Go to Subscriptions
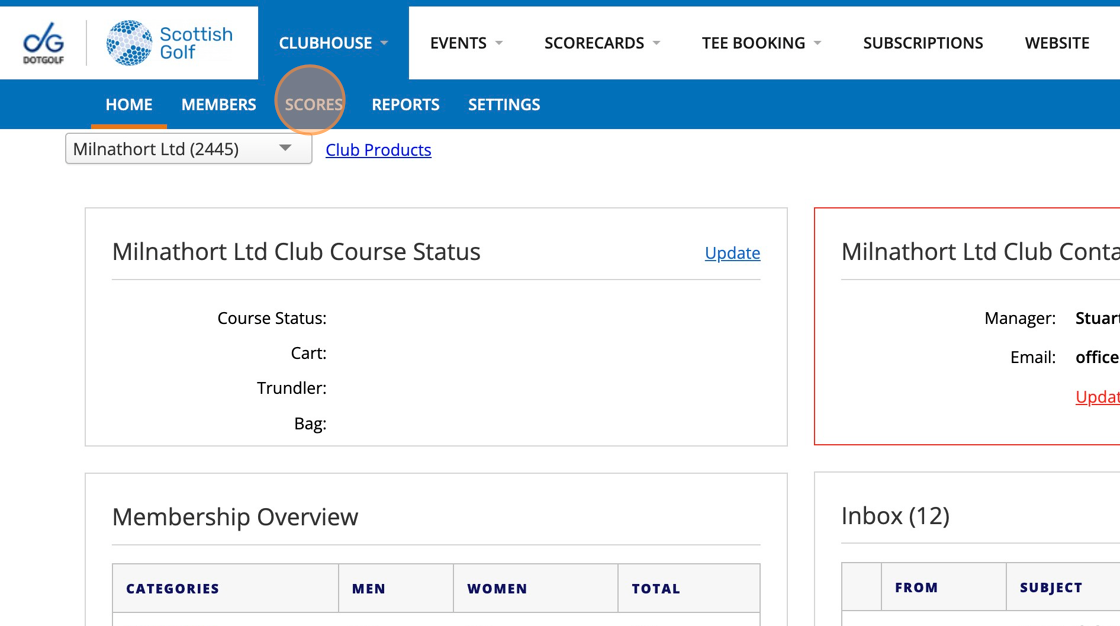This screenshot has height=626, width=1120. tap(923, 43)
